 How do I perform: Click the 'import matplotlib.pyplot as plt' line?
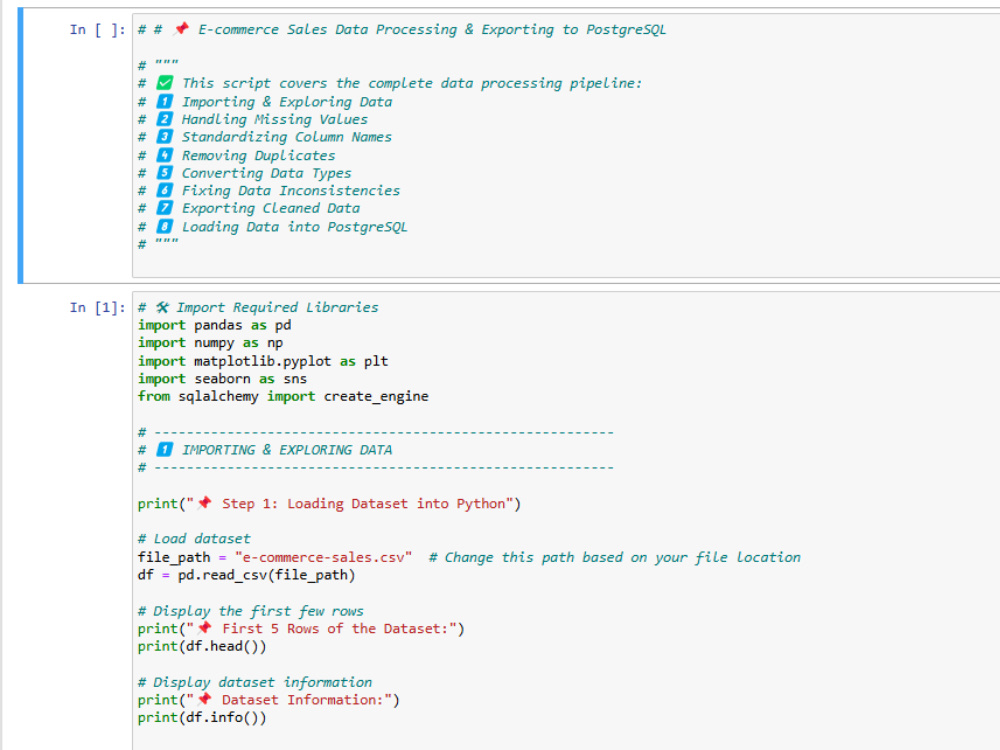(263, 361)
